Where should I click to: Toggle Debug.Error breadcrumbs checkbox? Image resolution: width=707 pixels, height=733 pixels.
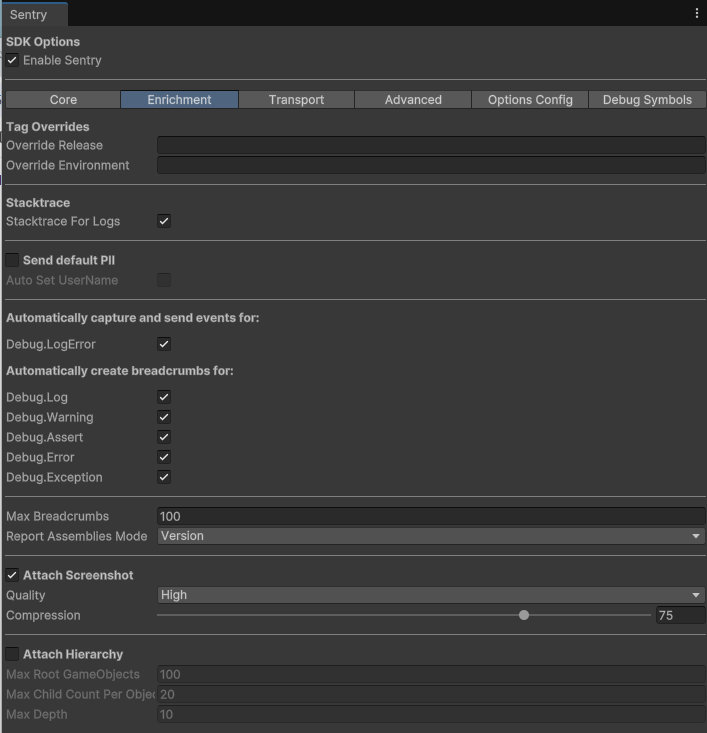164,457
